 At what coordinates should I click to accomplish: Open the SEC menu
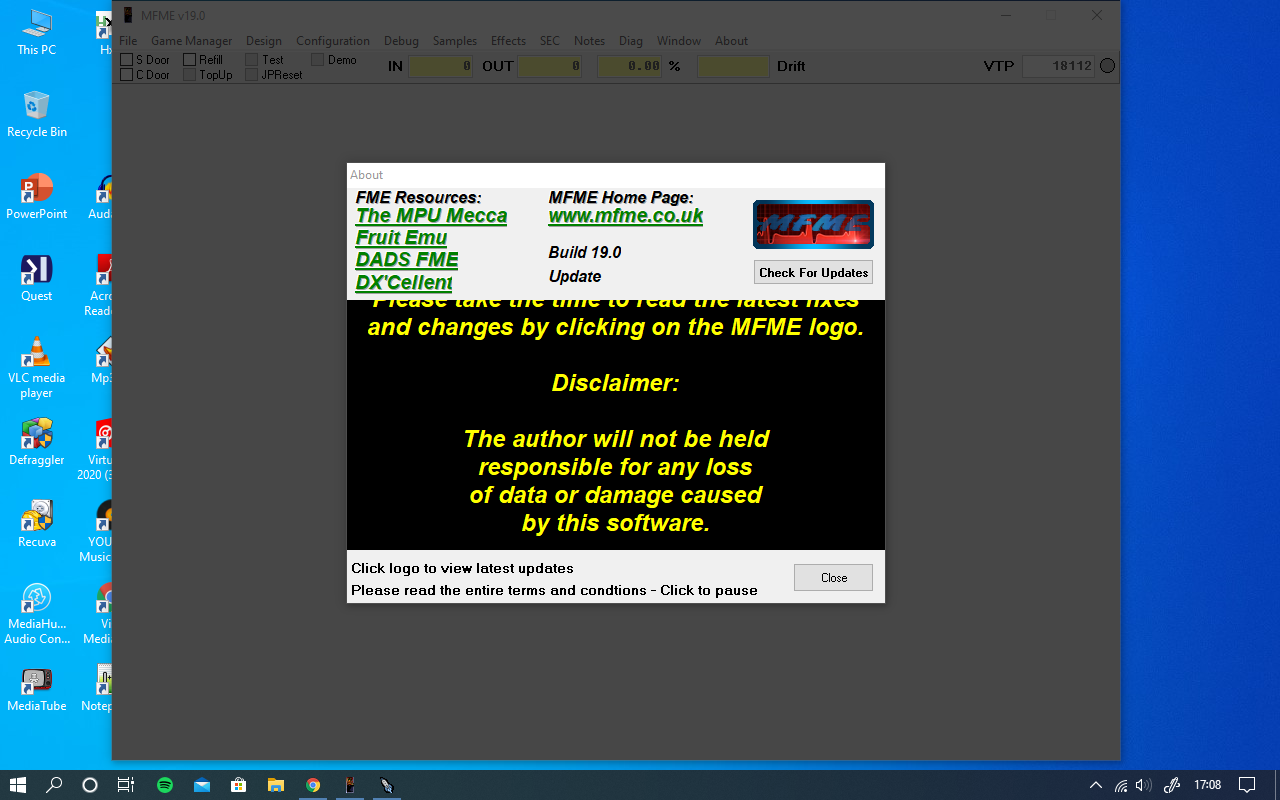550,41
